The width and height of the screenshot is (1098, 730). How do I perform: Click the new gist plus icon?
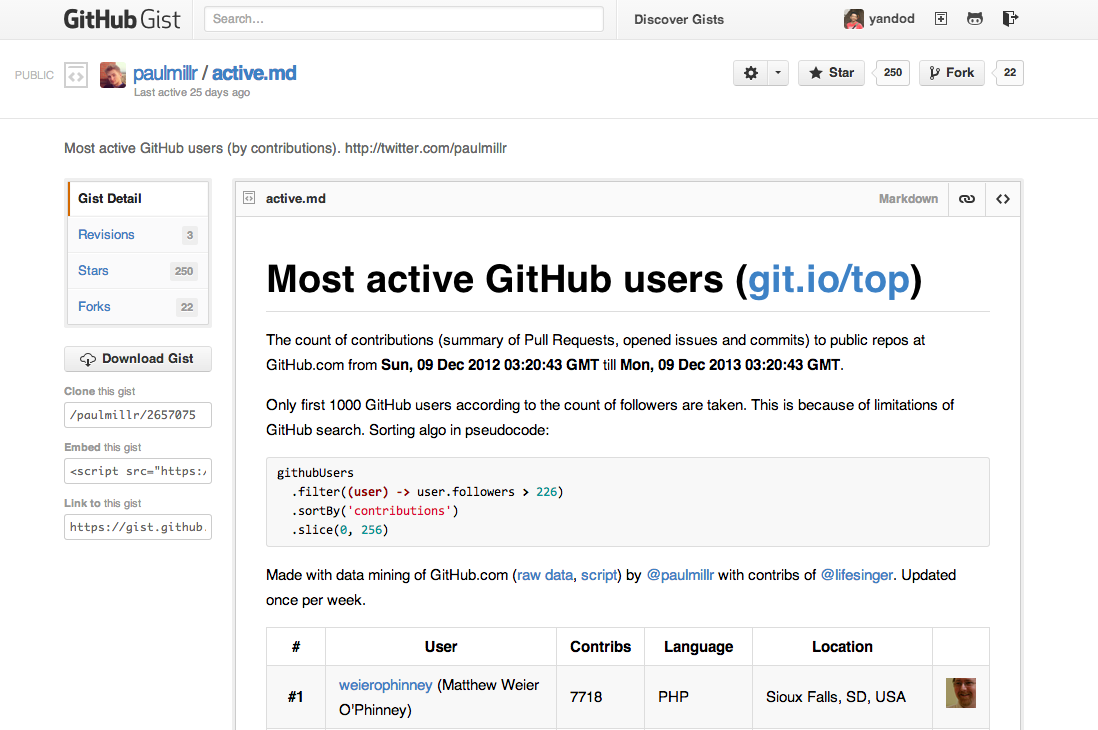[940, 19]
